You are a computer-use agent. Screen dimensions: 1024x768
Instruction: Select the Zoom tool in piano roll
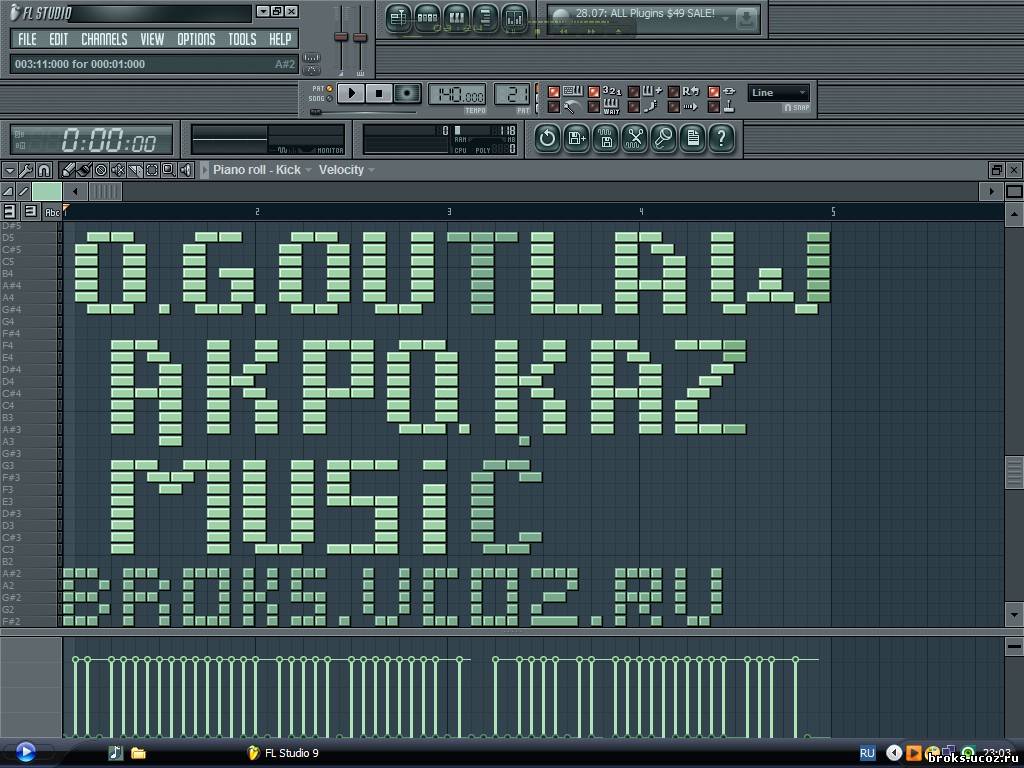[x=168, y=170]
